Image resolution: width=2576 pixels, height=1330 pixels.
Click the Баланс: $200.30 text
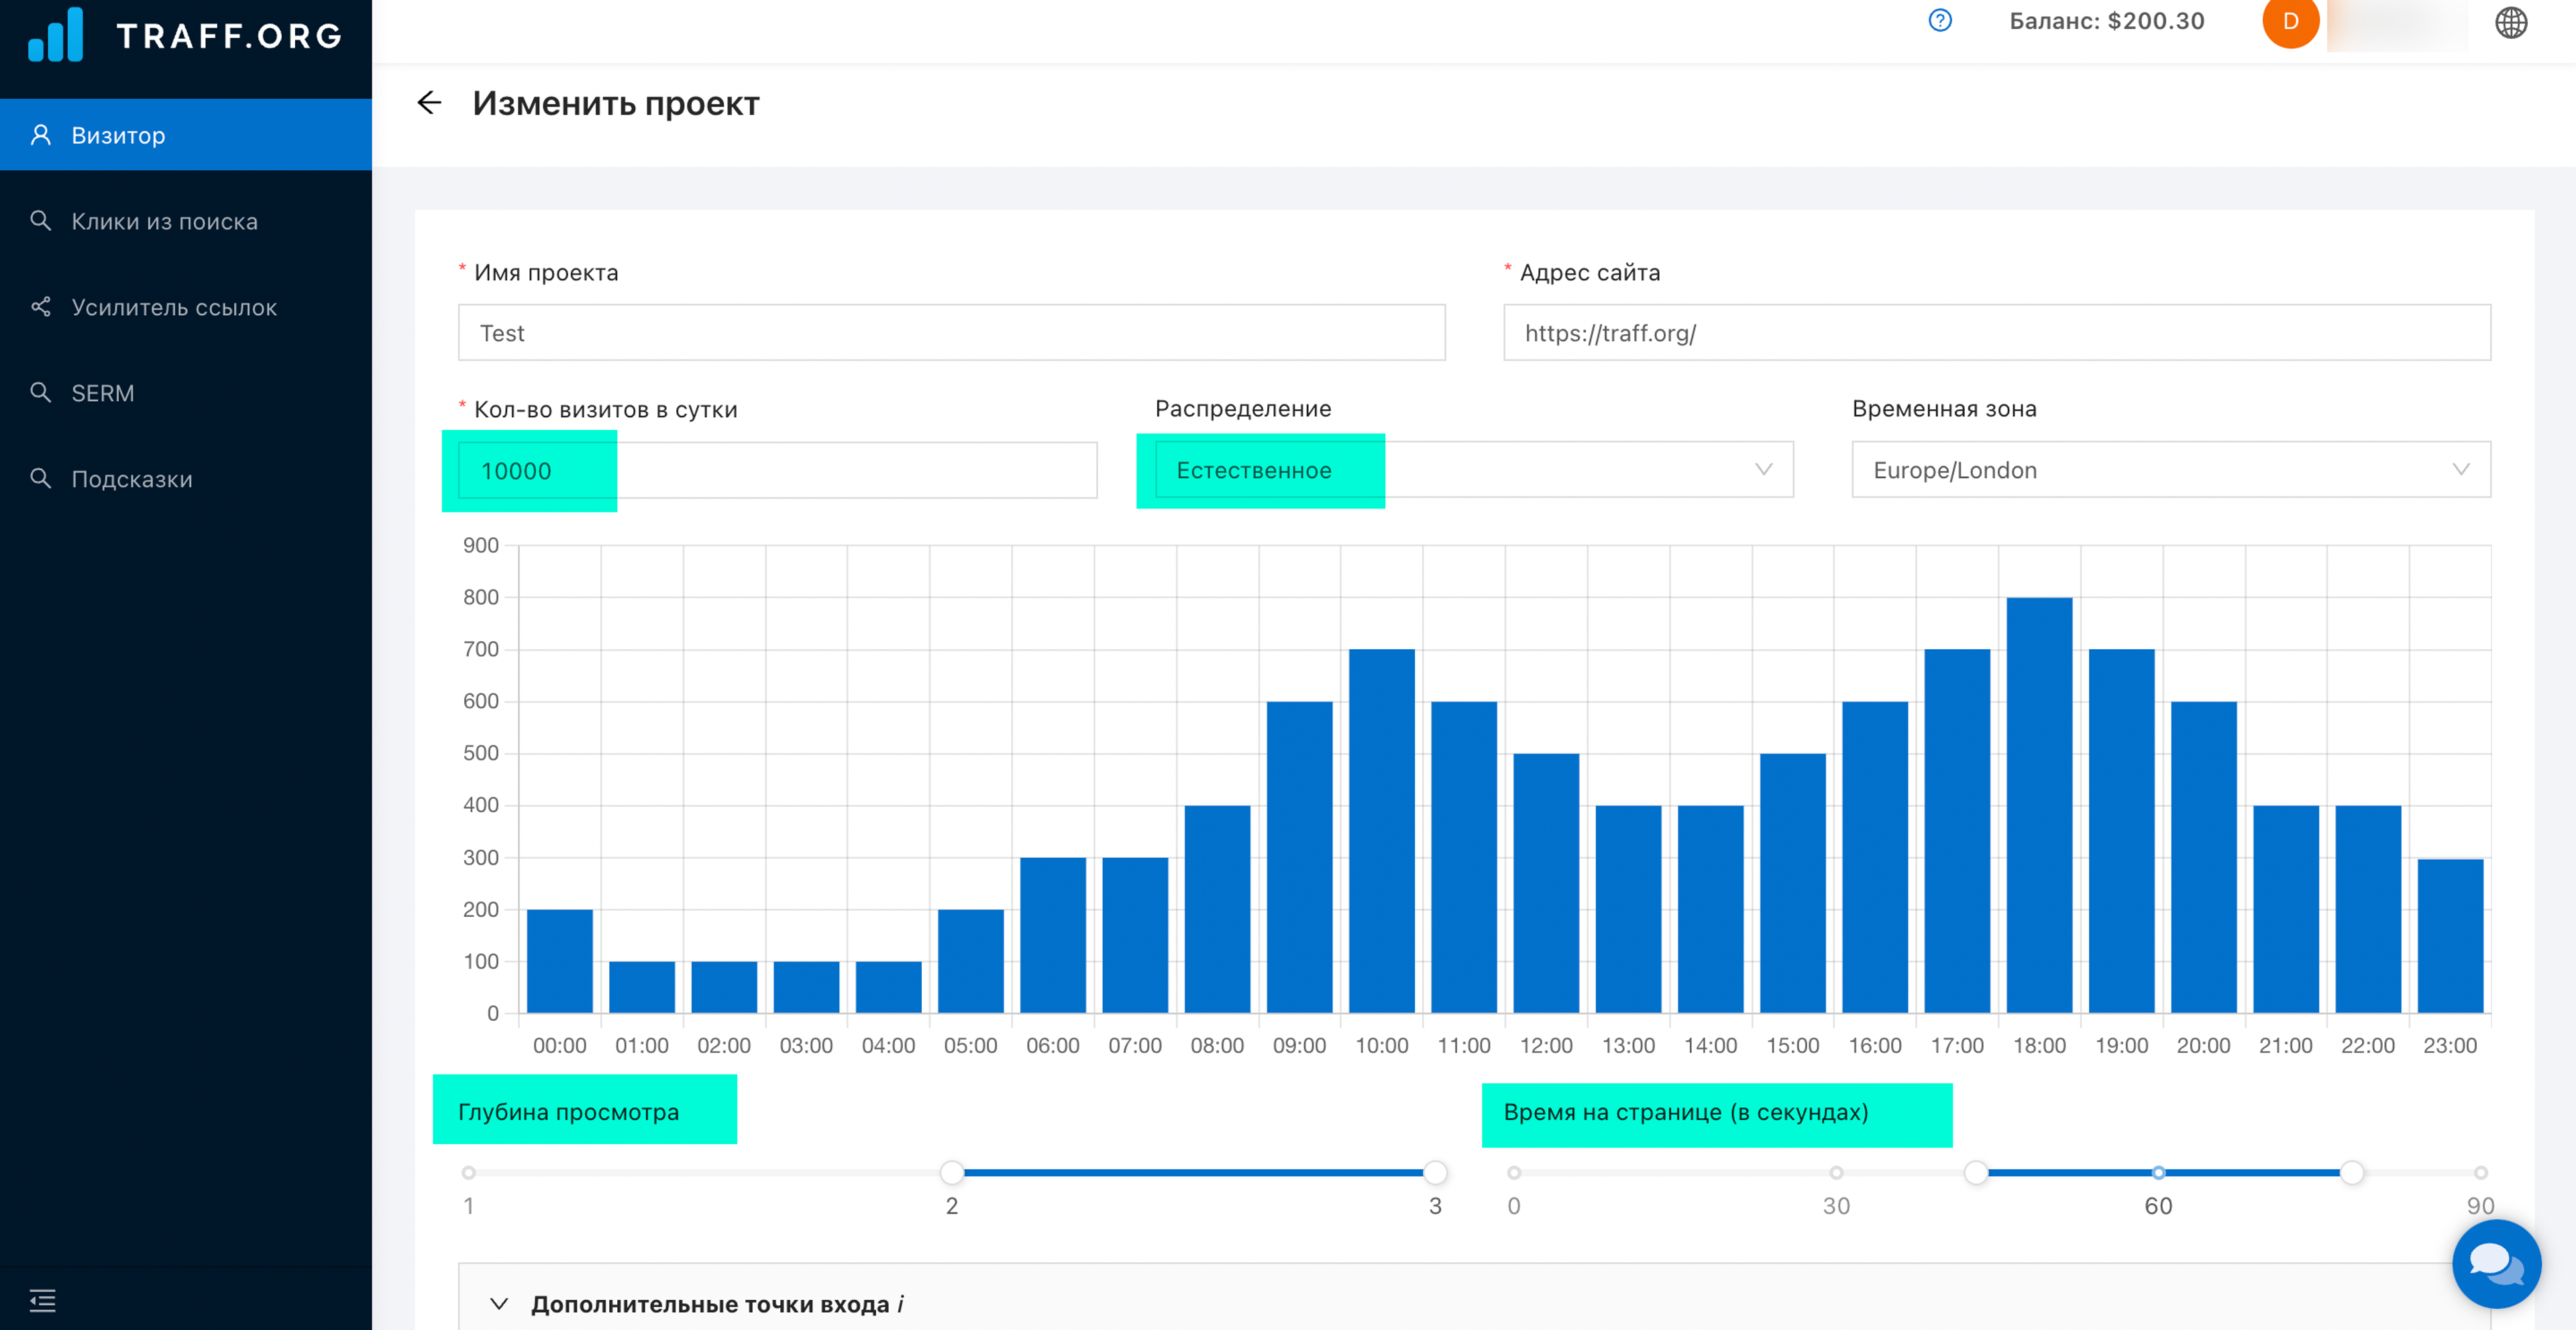2106,22
